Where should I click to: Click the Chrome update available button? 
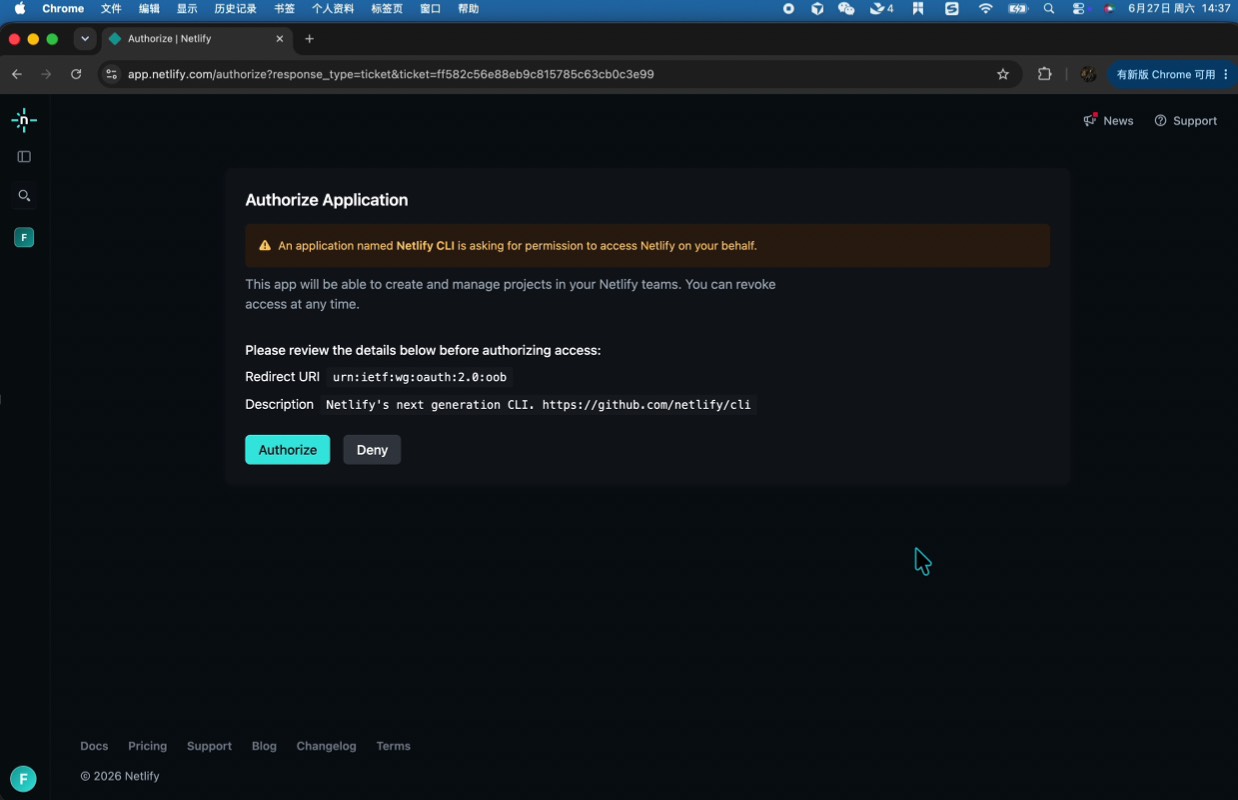tap(1172, 74)
